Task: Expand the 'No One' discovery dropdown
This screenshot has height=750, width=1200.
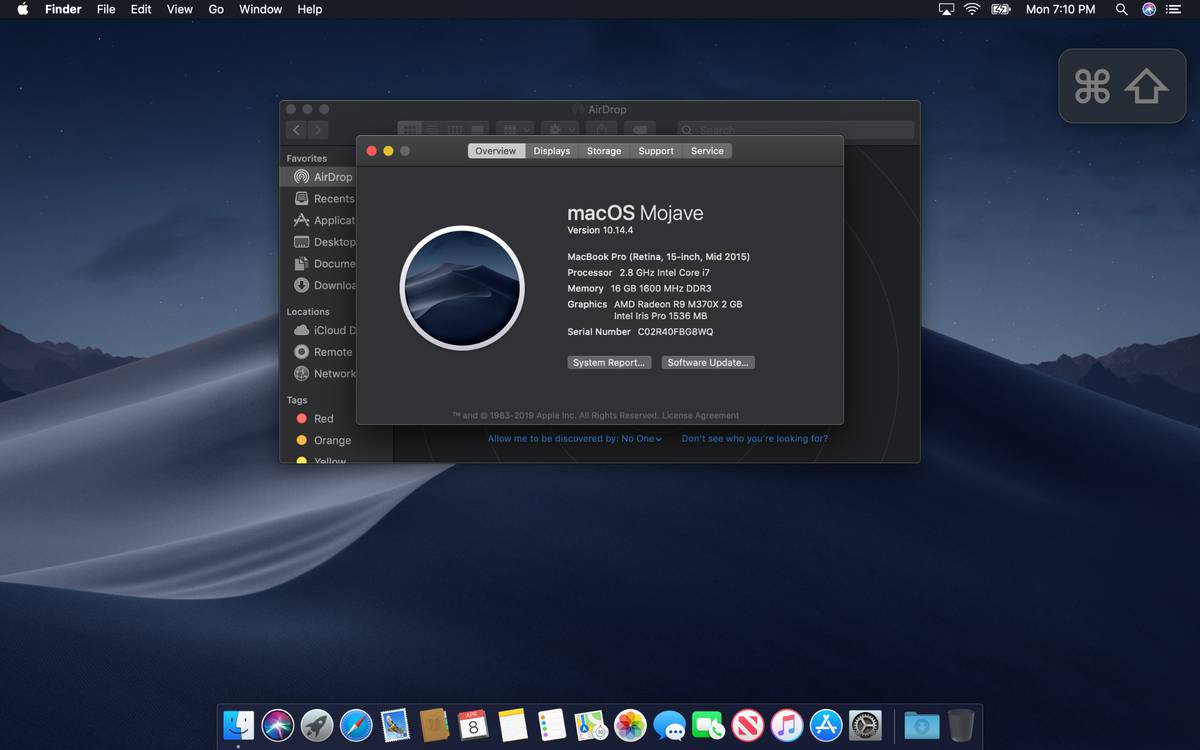Action: click(641, 439)
